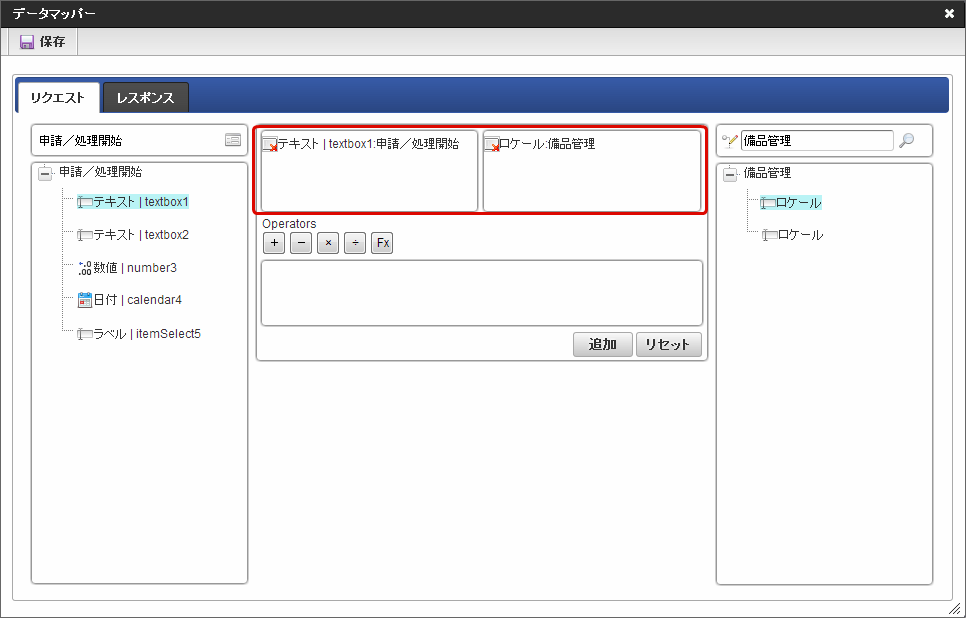The height and width of the screenshot is (618, 966).
Task: Collapse the 備品管理 tree node
Action: click(x=730, y=174)
